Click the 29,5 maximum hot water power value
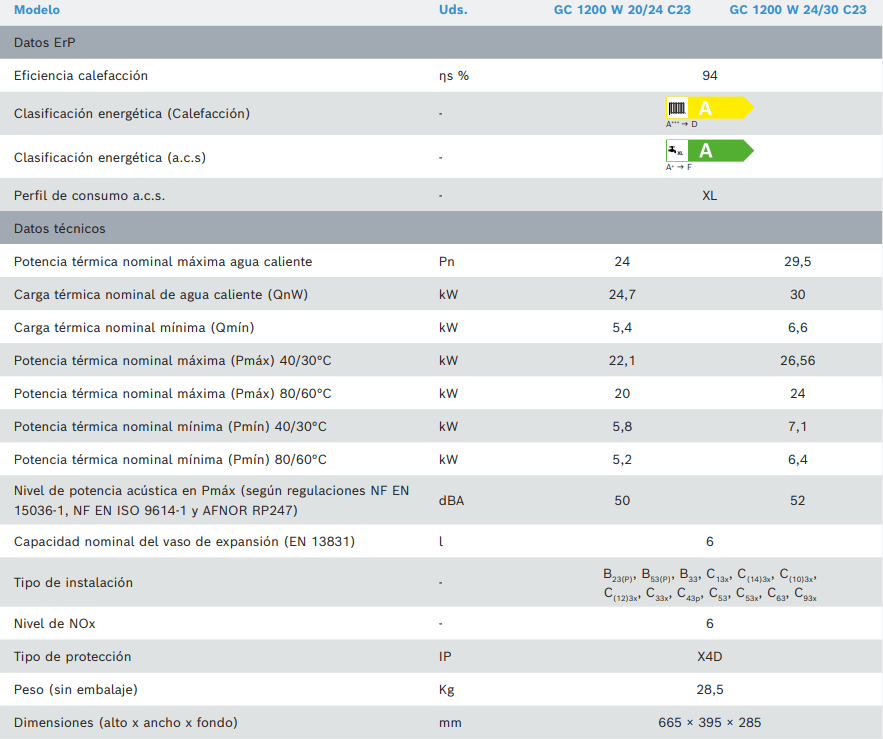 click(x=797, y=262)
